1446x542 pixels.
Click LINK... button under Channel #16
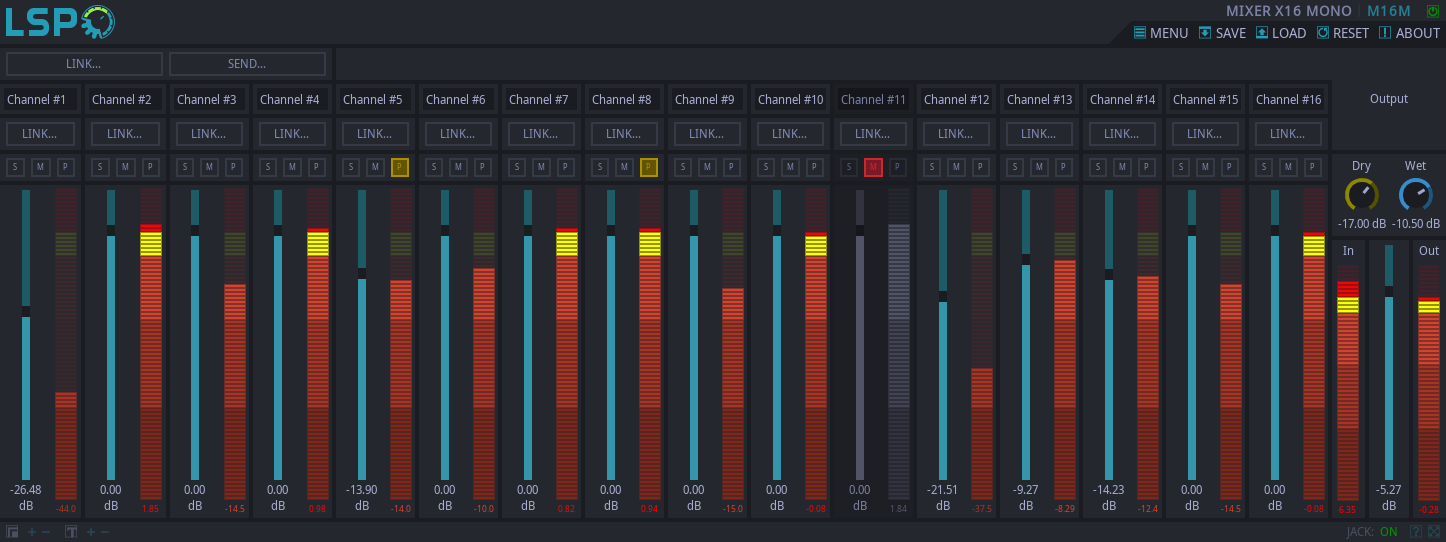(1287, 133)
